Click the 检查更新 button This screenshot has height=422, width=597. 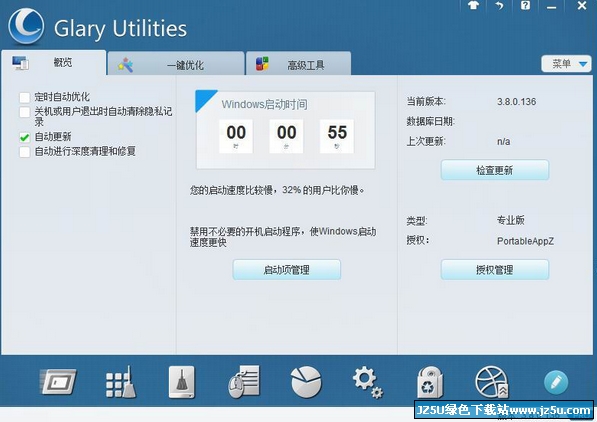[495, 170]
